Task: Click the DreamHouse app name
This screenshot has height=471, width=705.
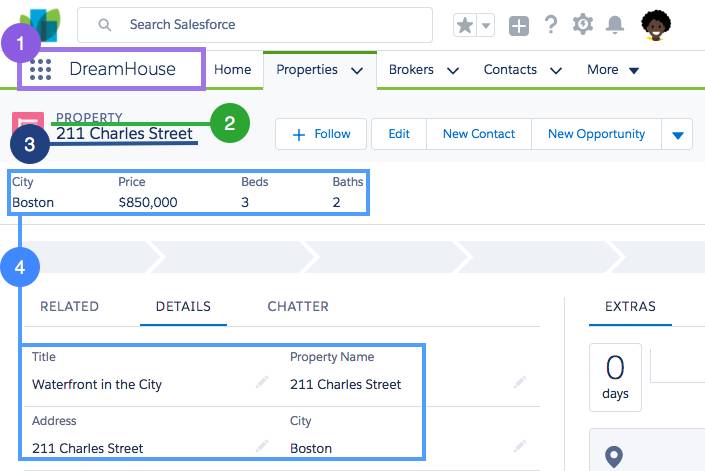Action: click(x=122, y=69)
